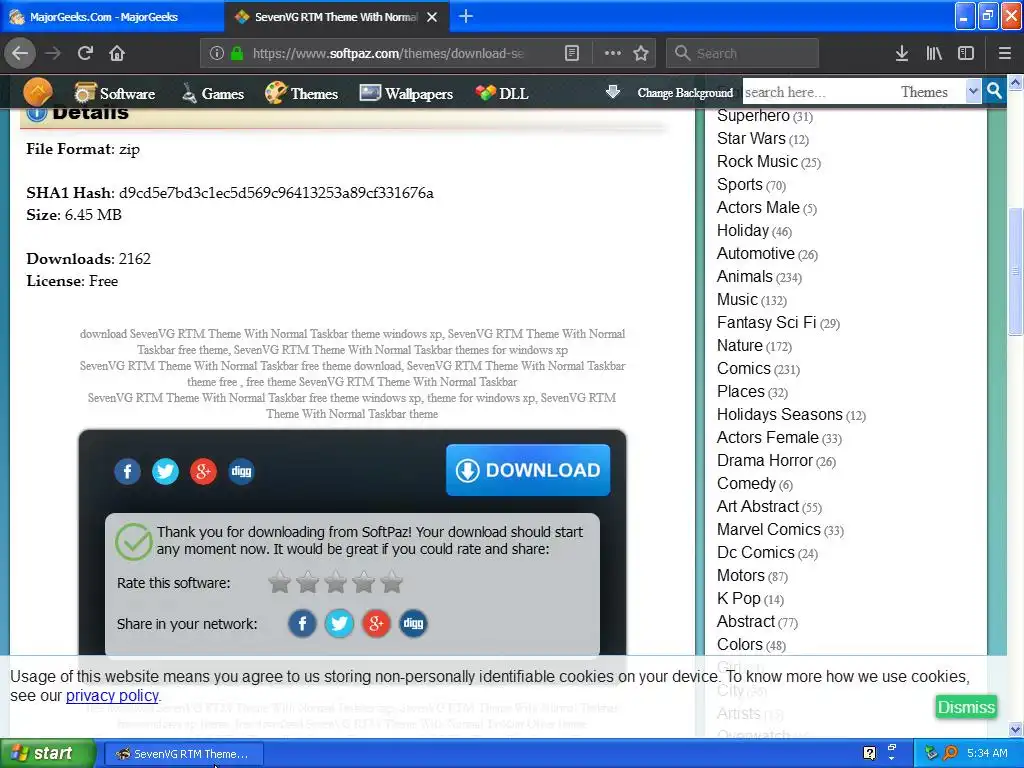Close the SevenVG RTM Theme tab
Viewport: 1024px width, 768px height.
432,17
